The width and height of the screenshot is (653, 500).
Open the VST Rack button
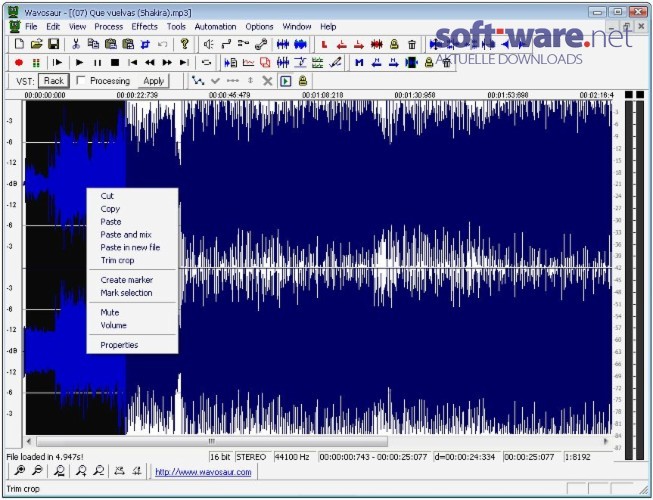pyautogui.click(x=54, y=81)
